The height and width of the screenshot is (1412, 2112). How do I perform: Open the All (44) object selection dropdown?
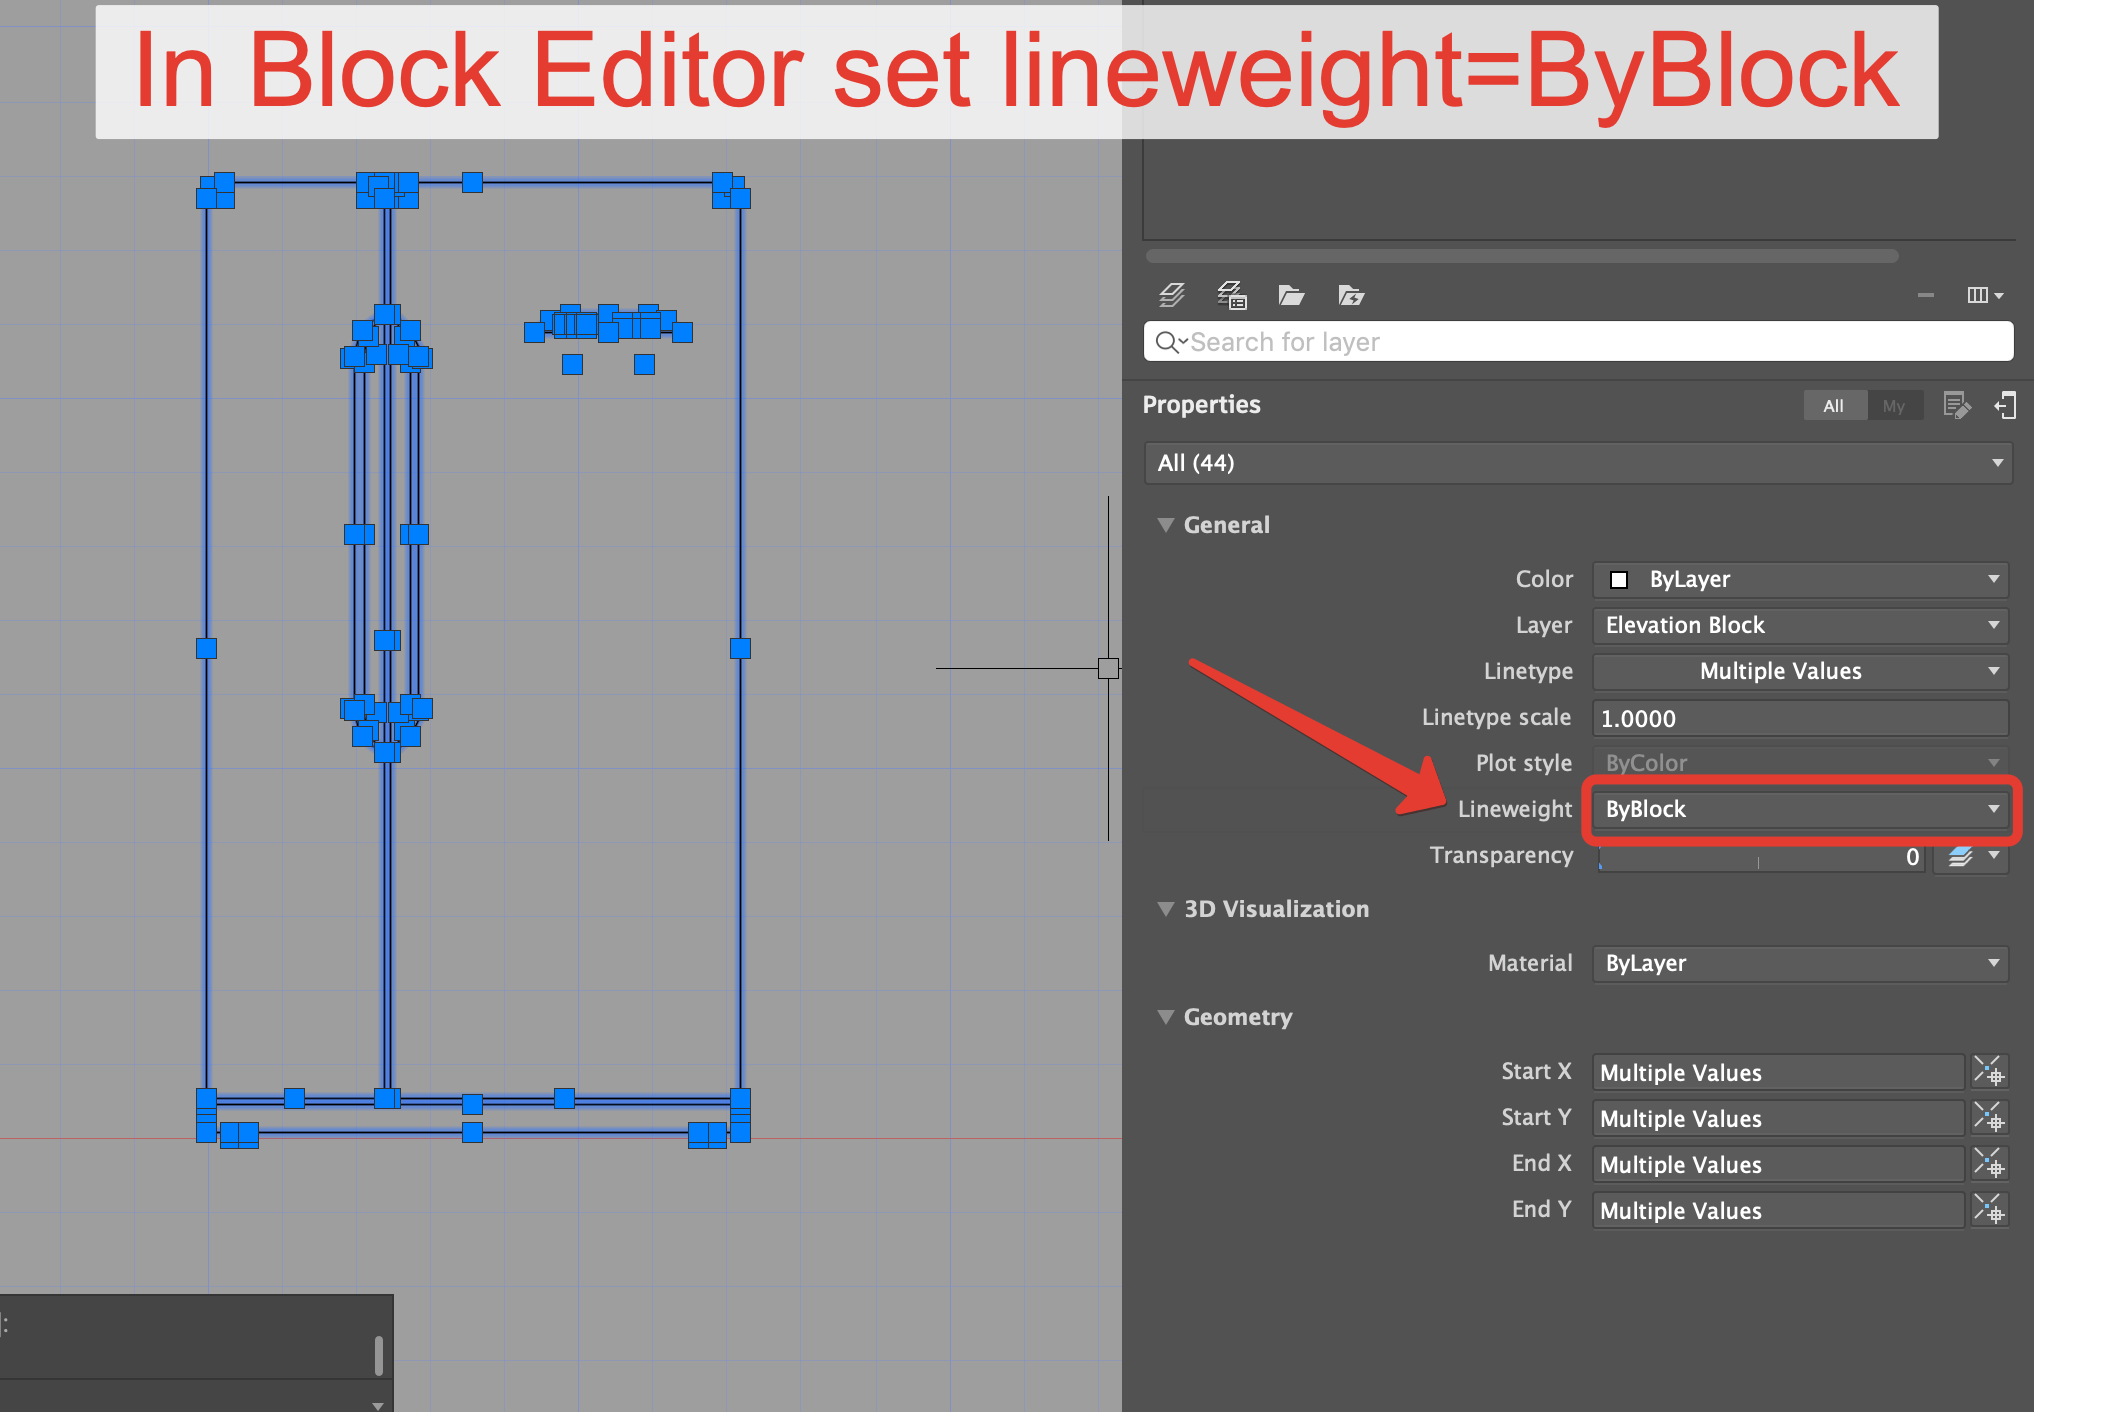coord(1577,463)
